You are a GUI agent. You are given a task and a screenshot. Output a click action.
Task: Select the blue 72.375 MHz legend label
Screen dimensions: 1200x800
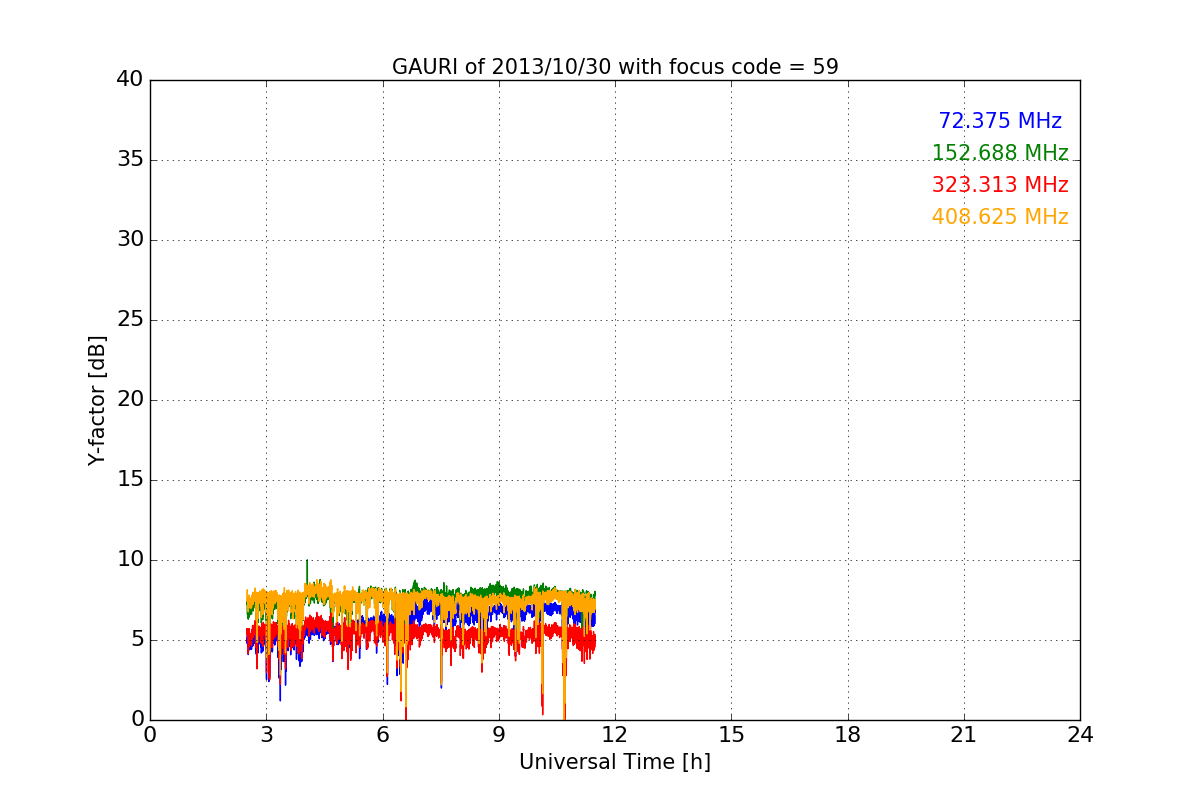(x=1000, y=121)
